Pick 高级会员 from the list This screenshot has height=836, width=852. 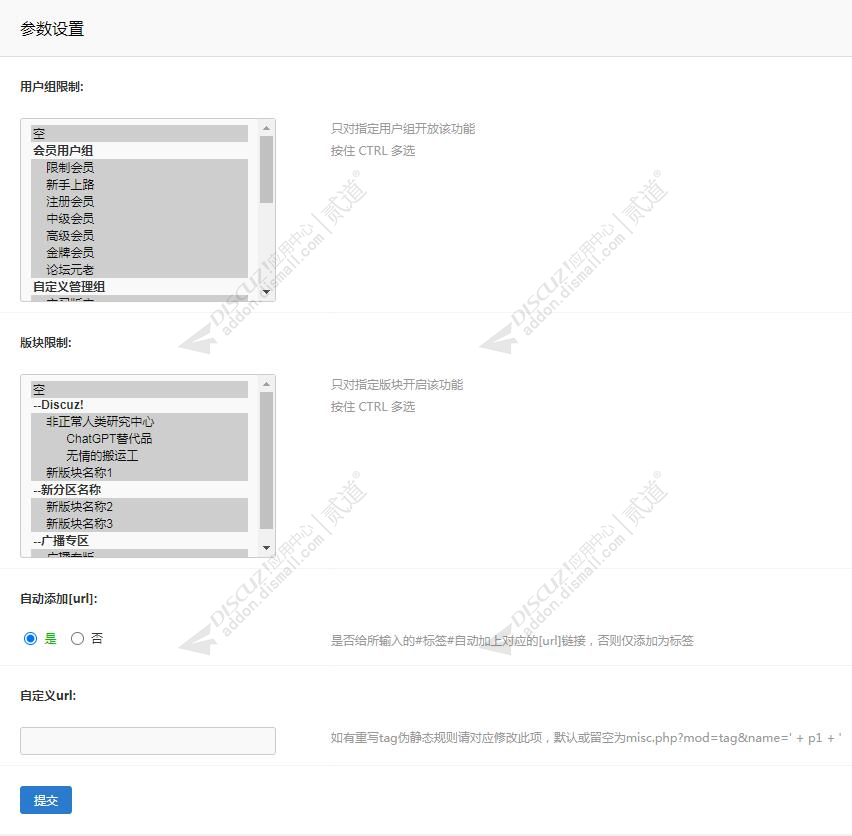(x=140, y=235)
